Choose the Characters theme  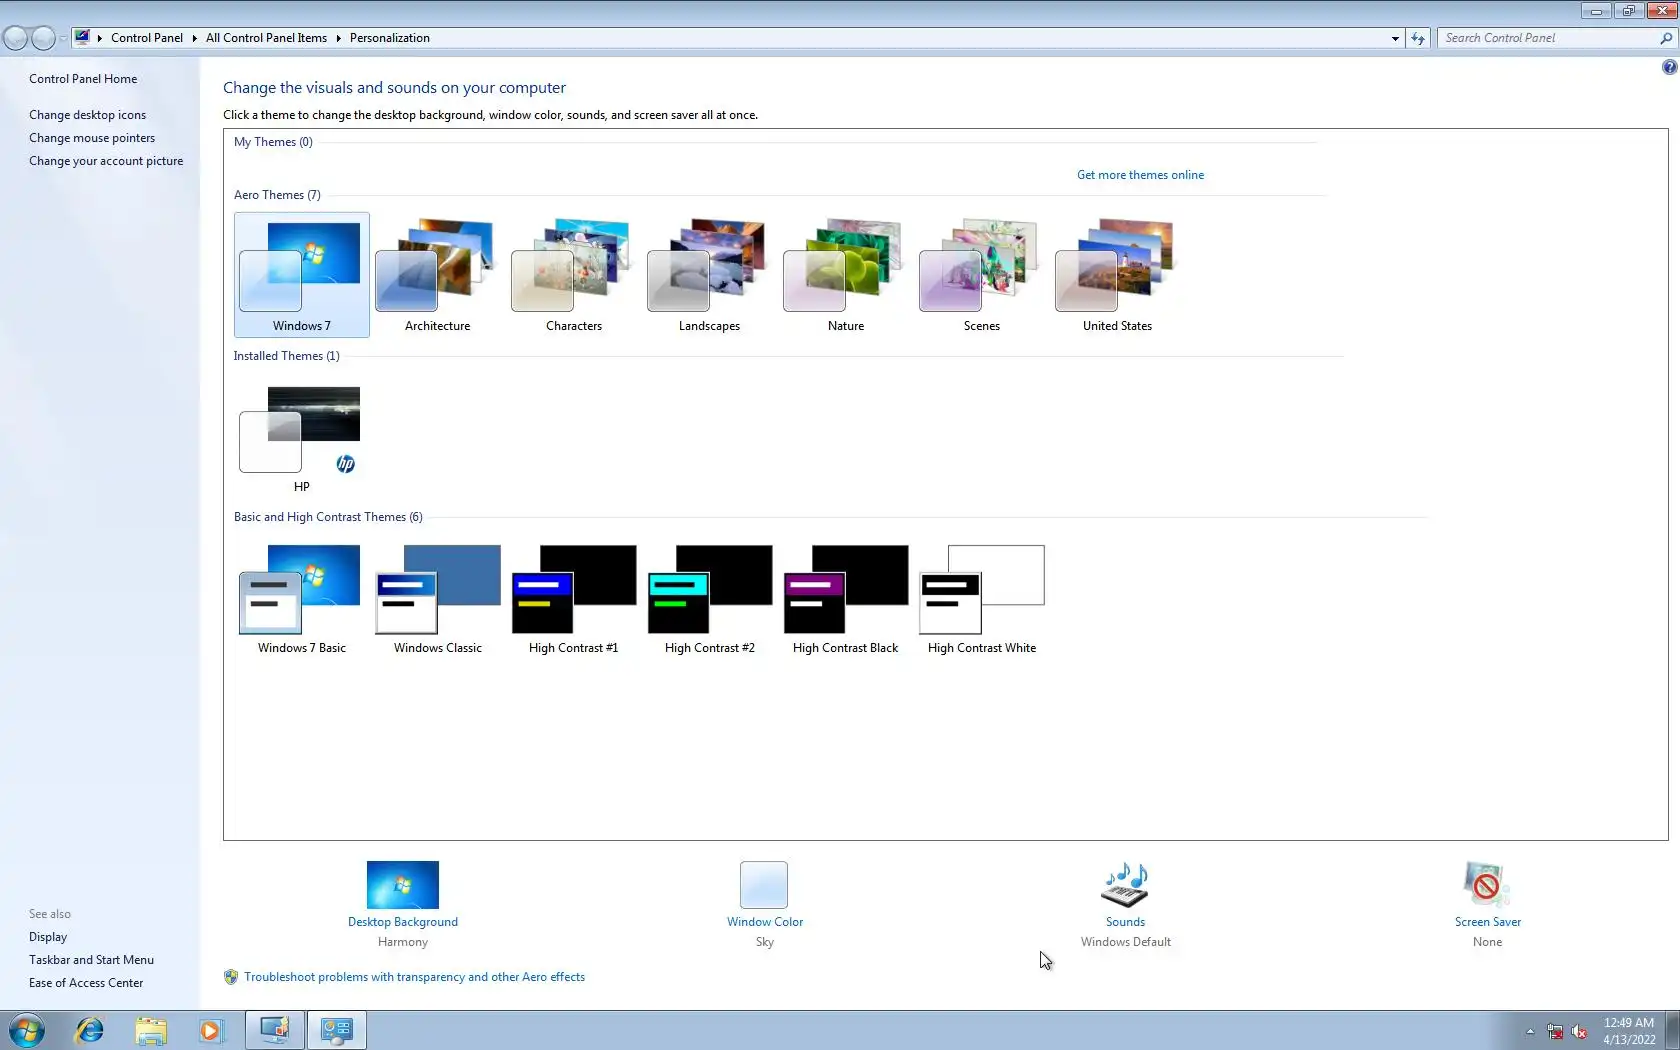573,275
